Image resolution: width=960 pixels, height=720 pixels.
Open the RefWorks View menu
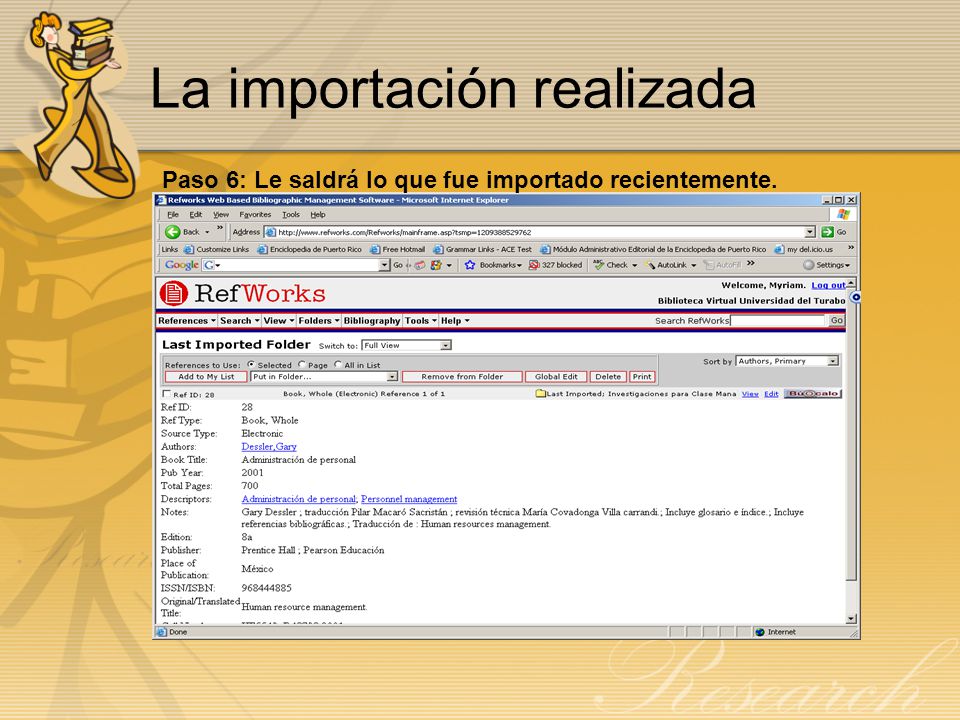(x=279, y=321)
